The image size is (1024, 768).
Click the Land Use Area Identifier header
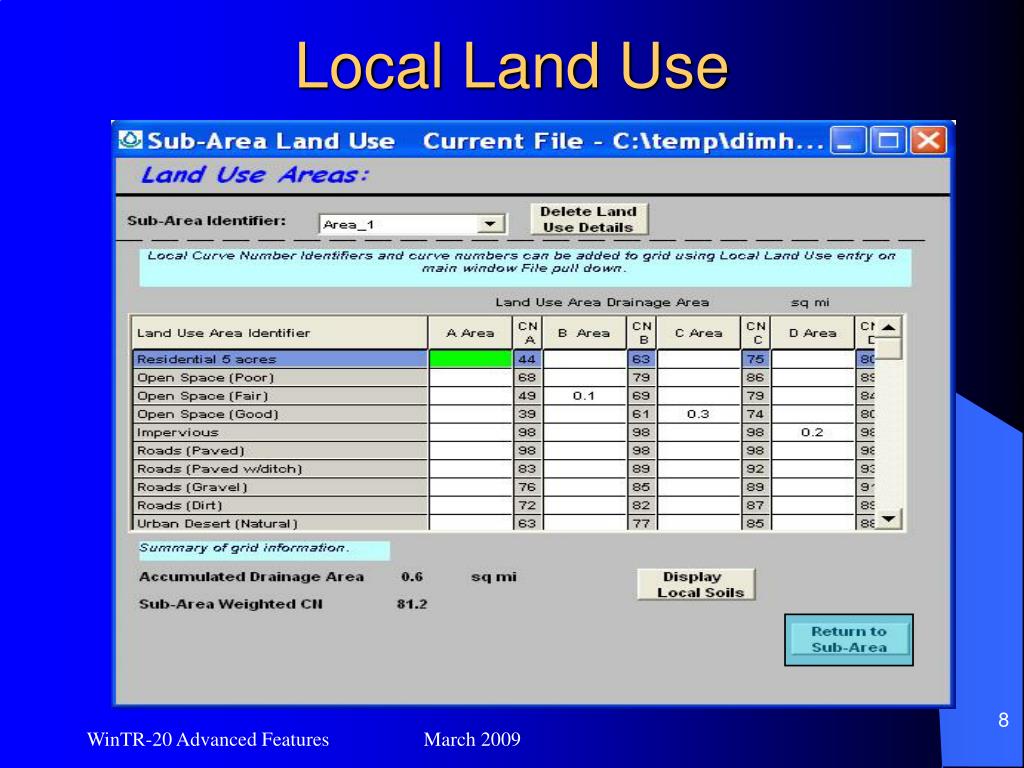(x=280, y=333)
